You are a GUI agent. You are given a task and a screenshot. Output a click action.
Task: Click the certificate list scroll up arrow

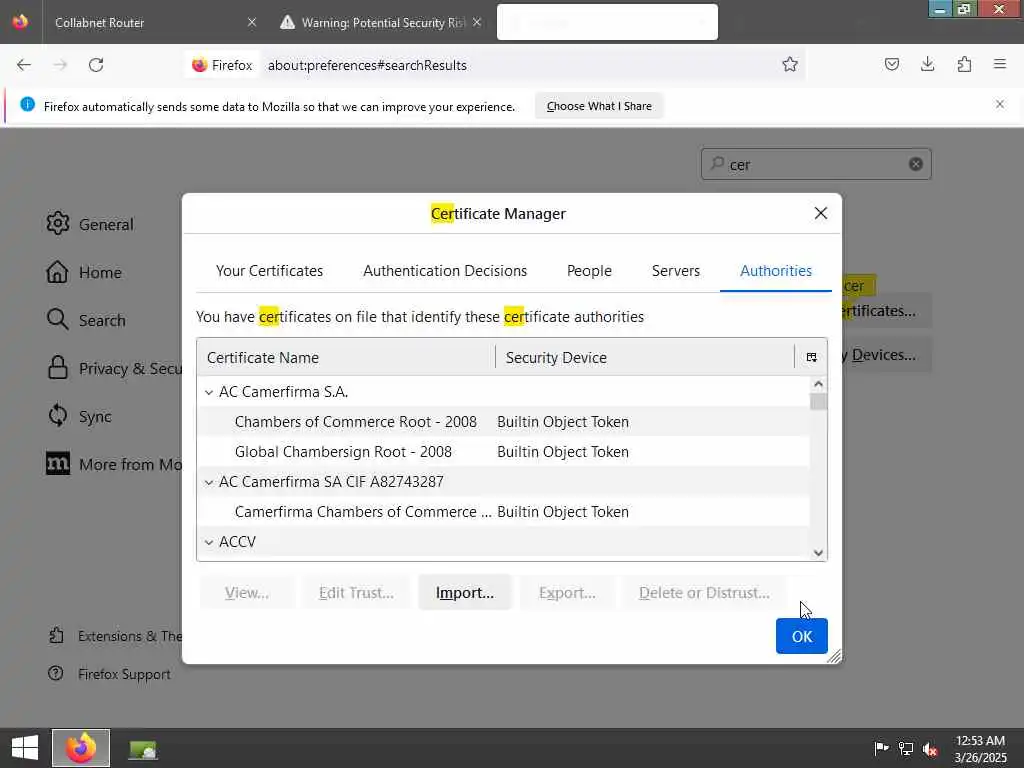point(818,384)
